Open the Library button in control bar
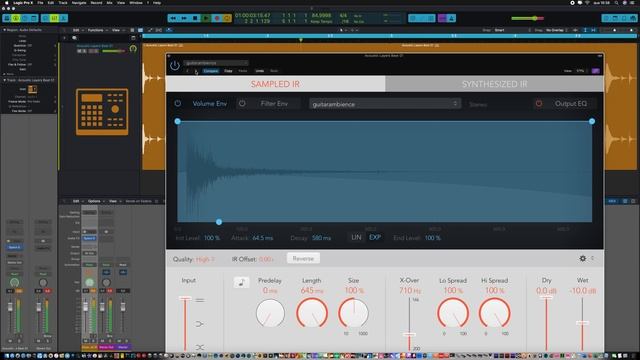 (7, 18)
